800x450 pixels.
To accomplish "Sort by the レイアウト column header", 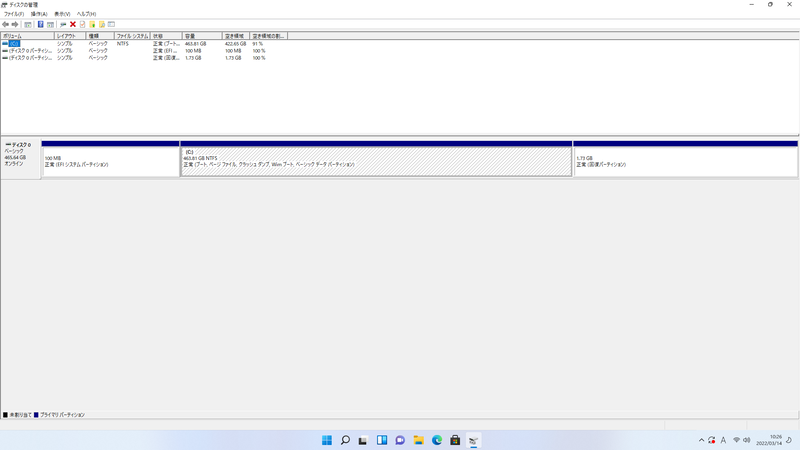I will (70, 36).
